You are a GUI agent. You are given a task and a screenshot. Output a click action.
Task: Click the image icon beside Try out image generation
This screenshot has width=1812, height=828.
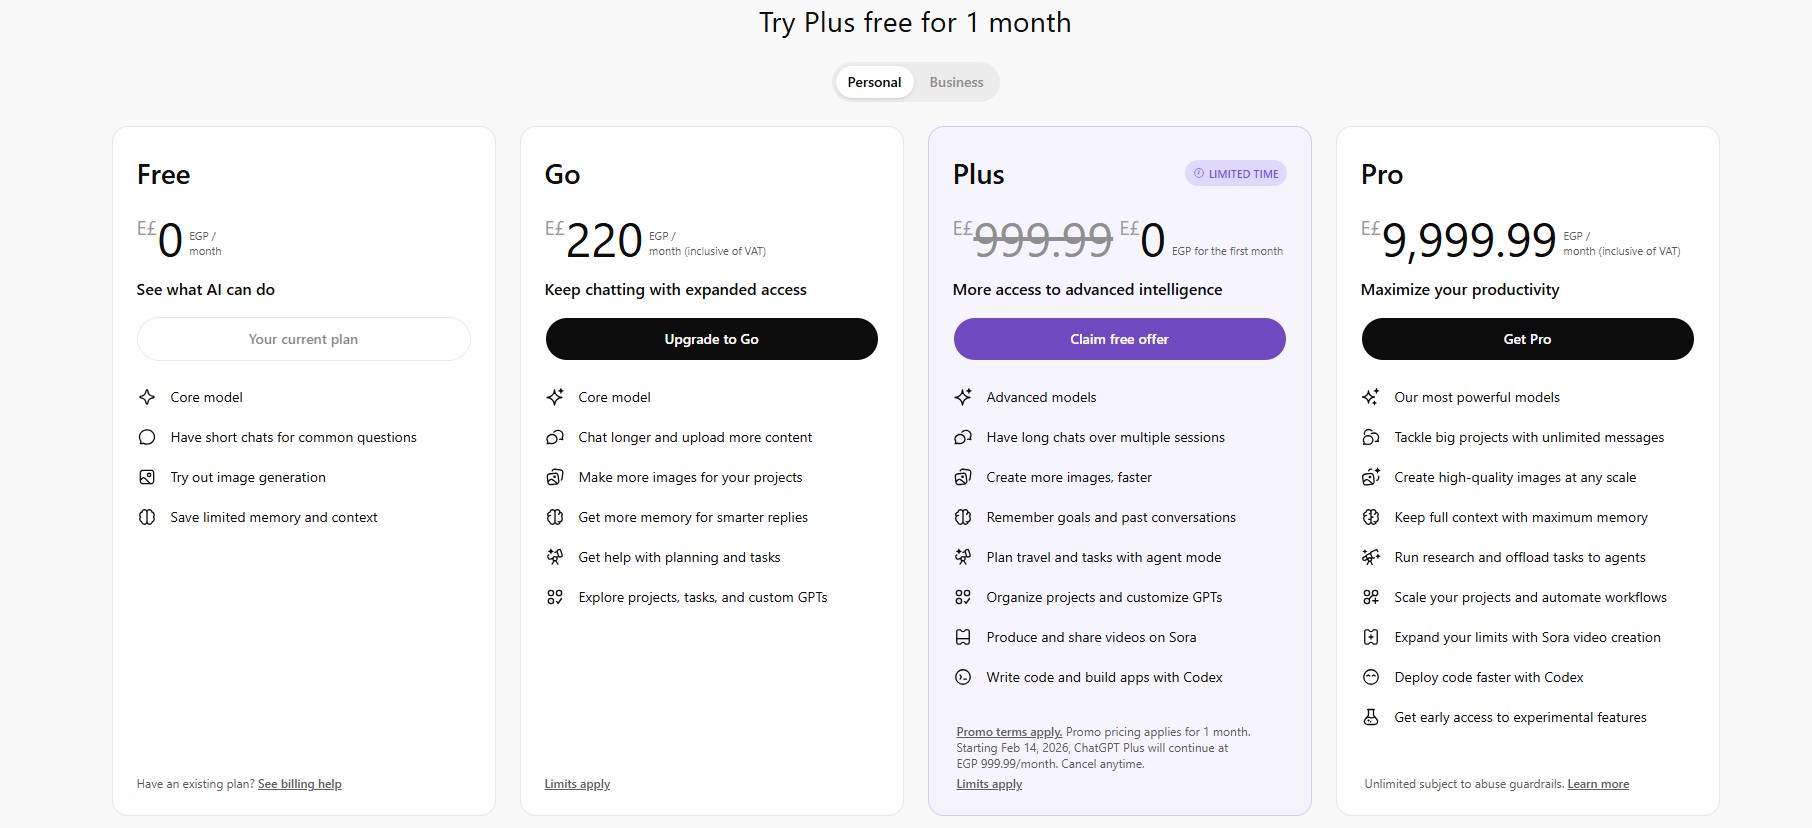coord(147,477)
